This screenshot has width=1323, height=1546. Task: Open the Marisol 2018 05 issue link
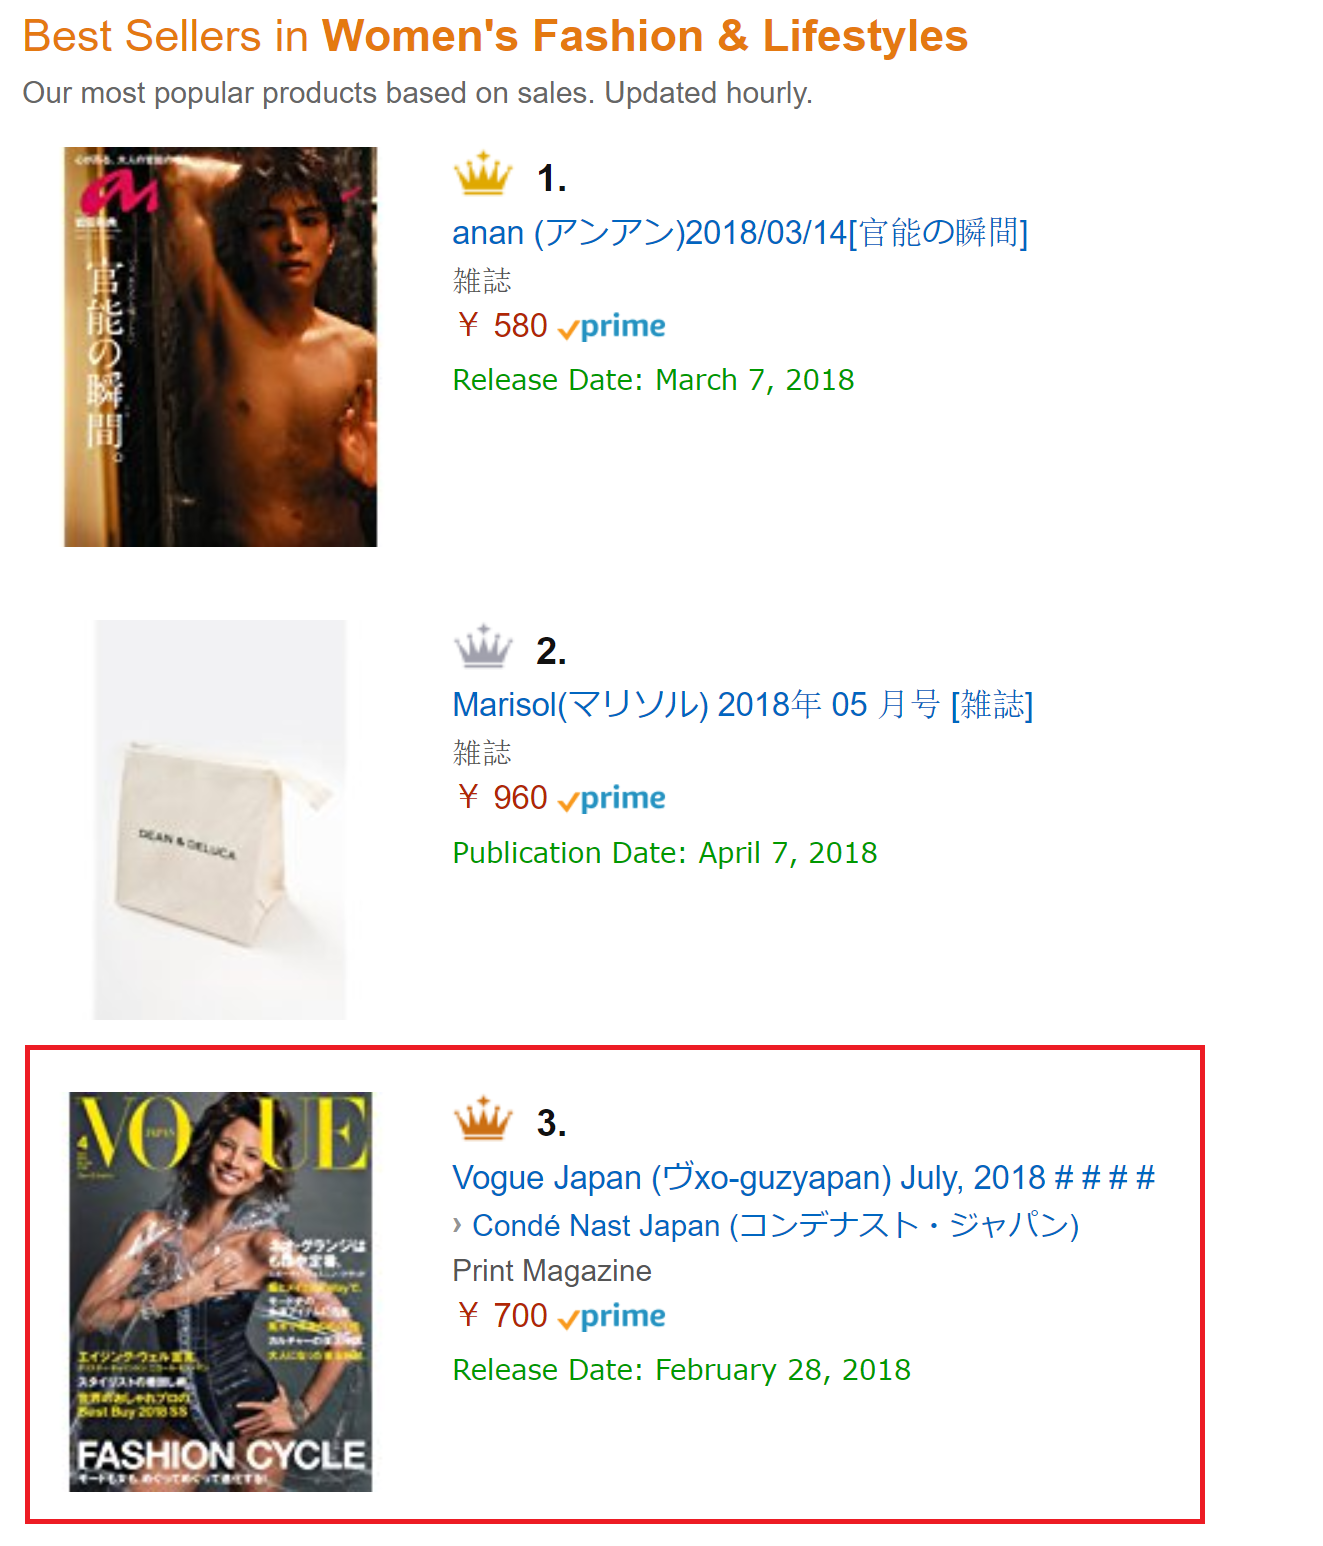point(742,705)
